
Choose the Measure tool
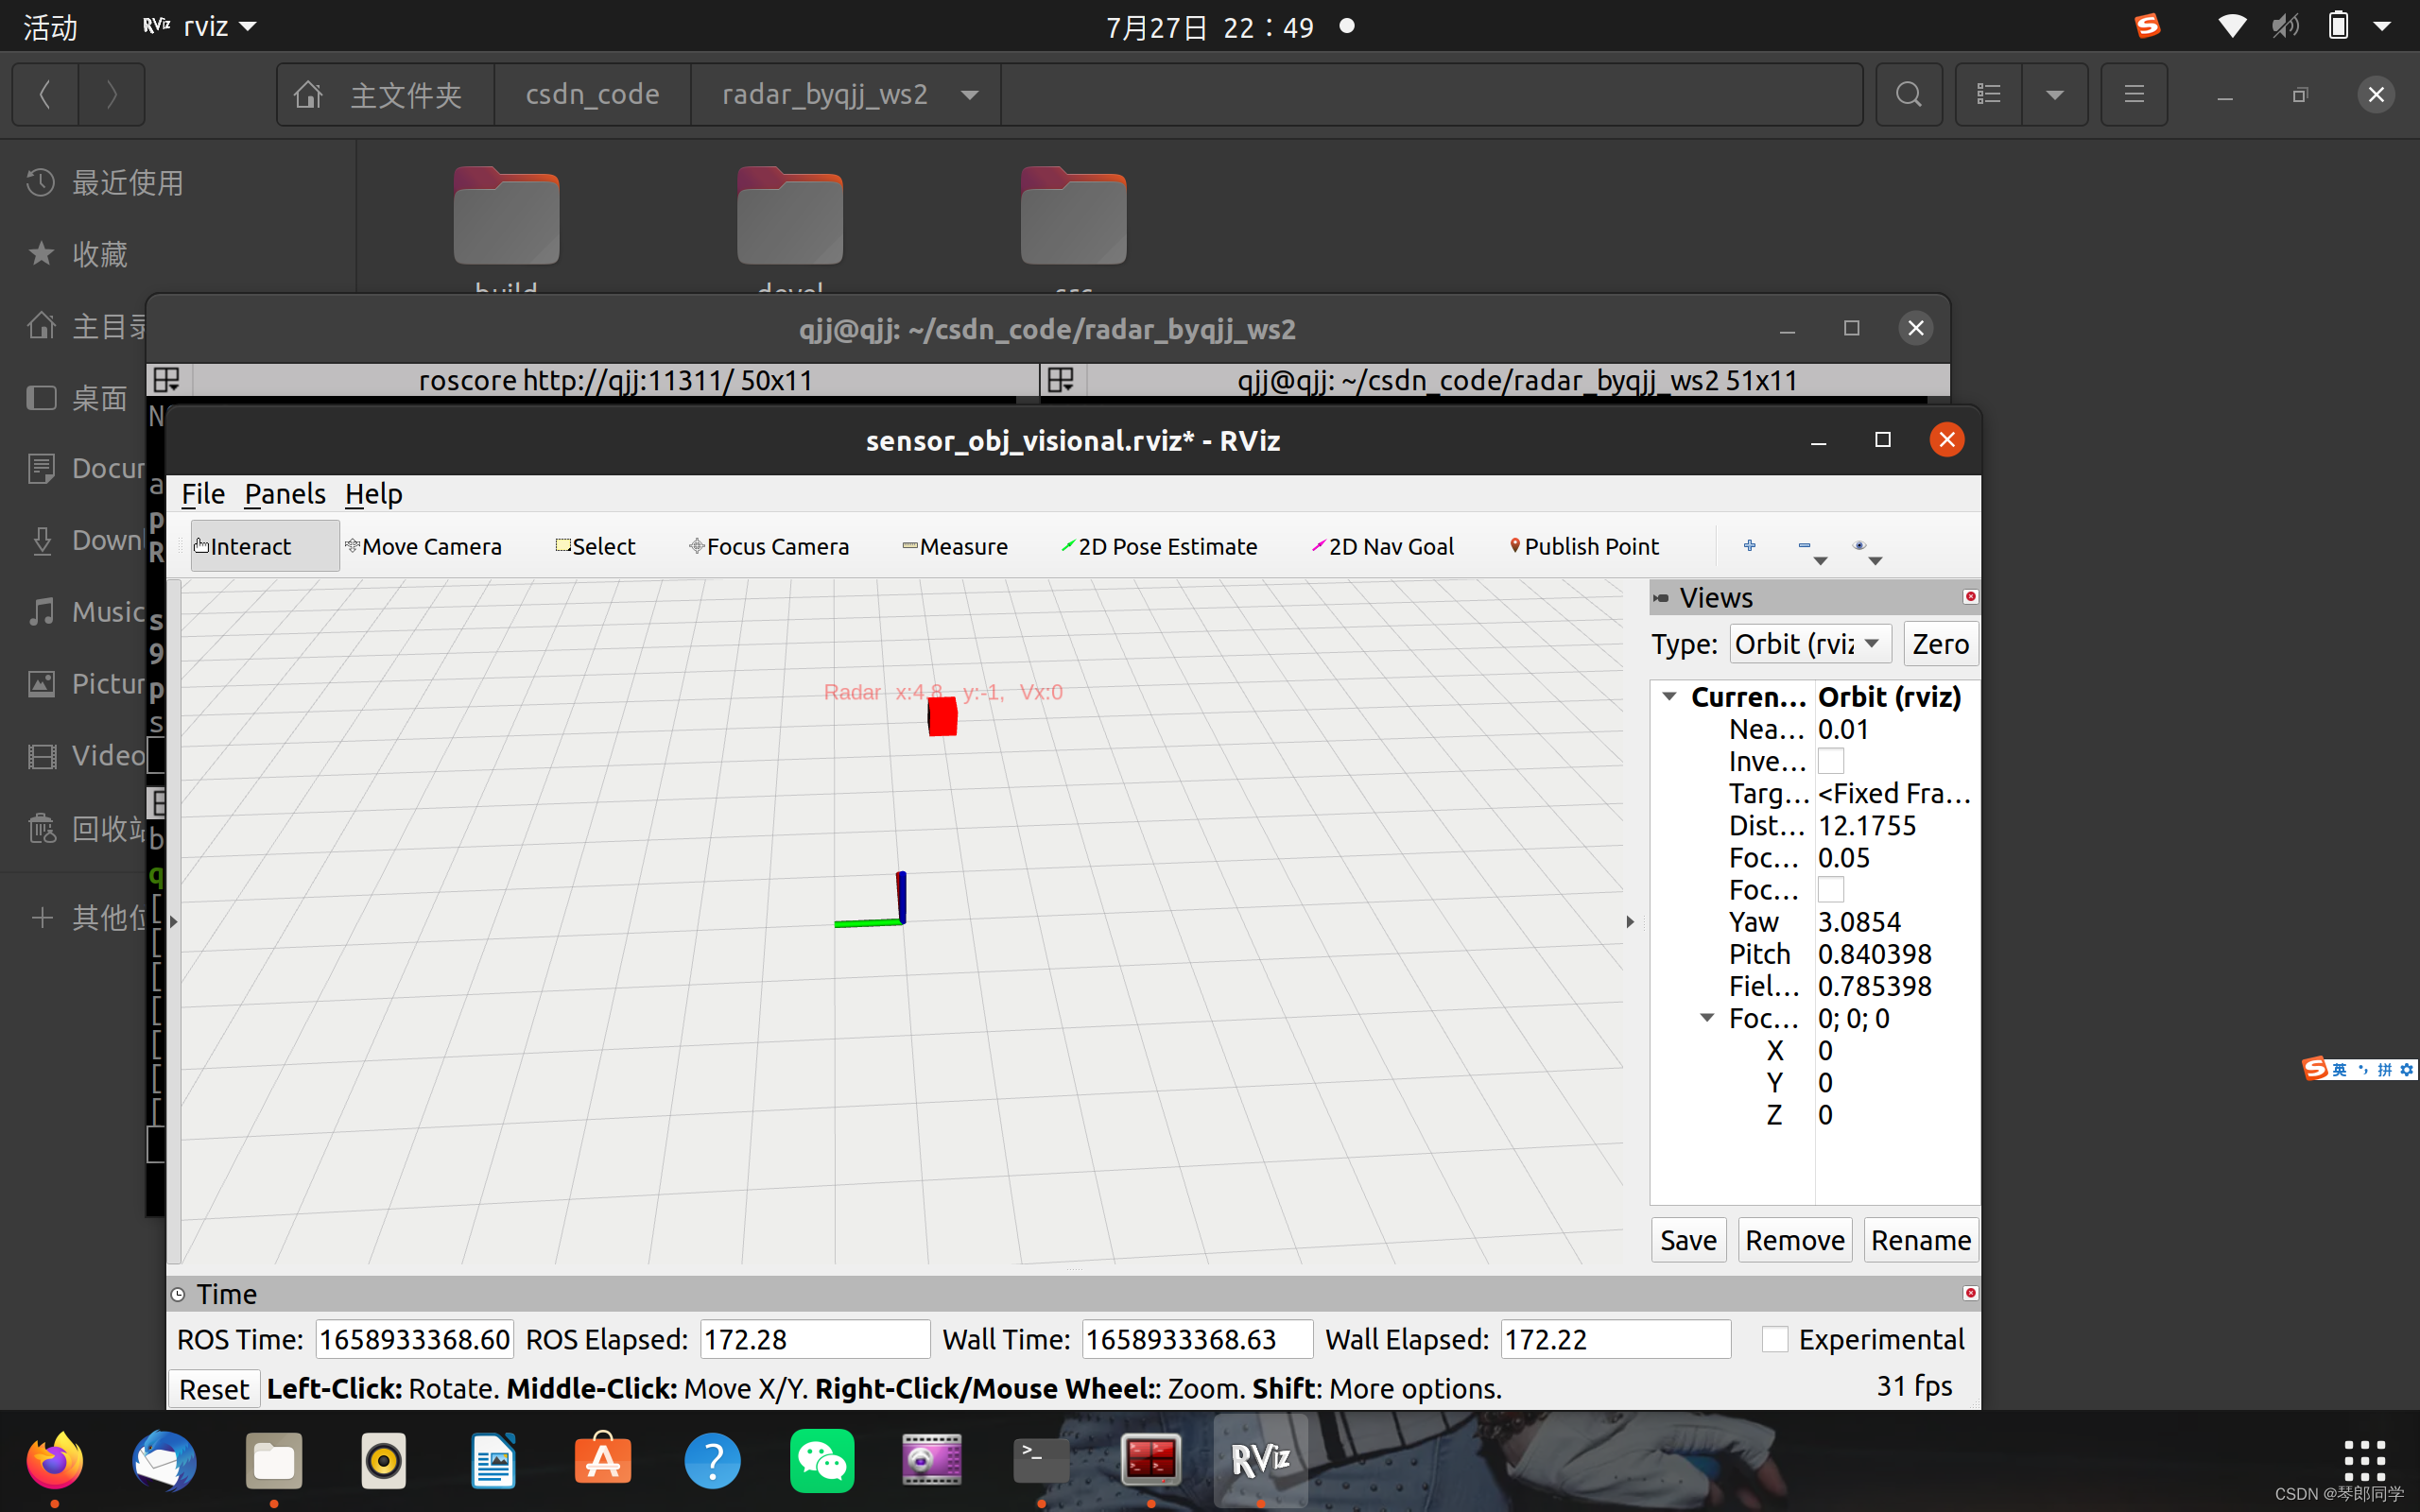pyautogui.click(x=955, y=546)
